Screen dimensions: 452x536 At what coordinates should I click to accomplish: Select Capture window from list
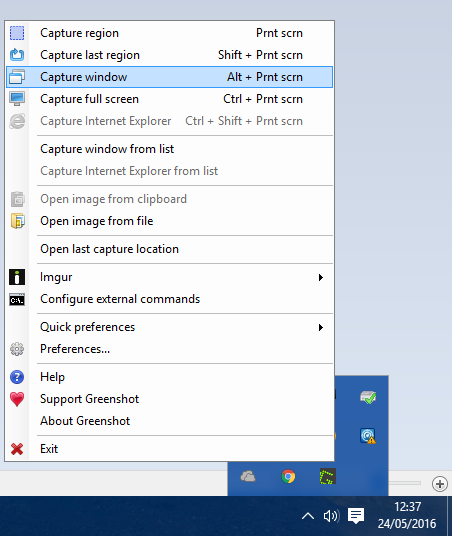tap(169, 149)
